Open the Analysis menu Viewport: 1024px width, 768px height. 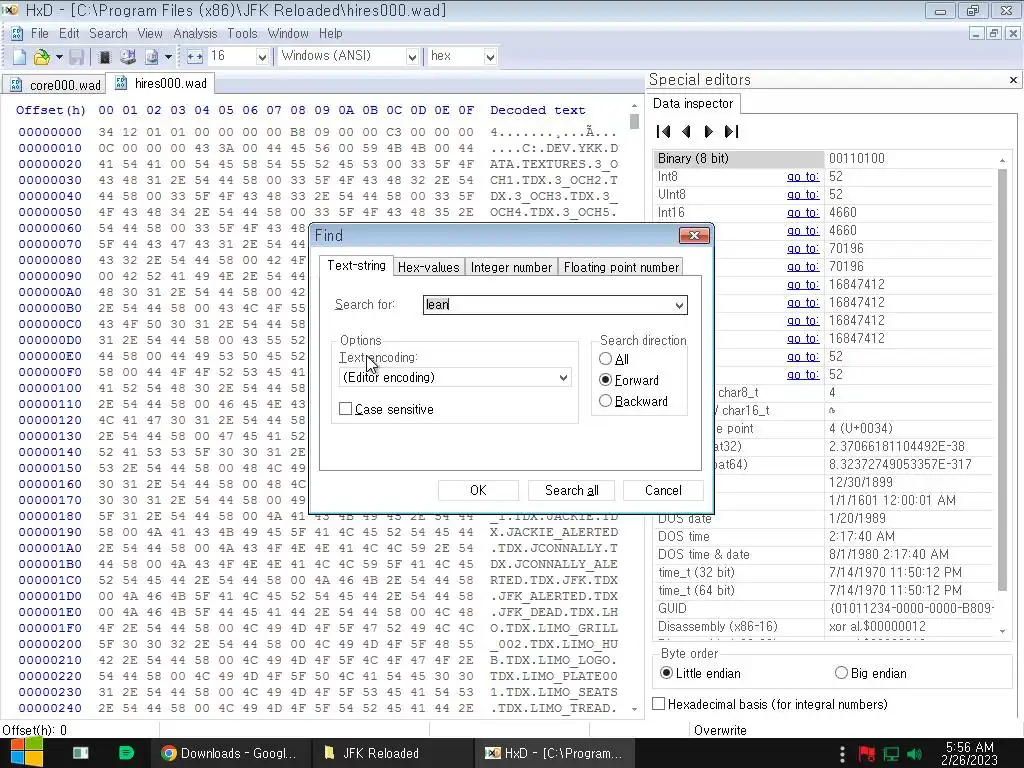coord(195,33)
